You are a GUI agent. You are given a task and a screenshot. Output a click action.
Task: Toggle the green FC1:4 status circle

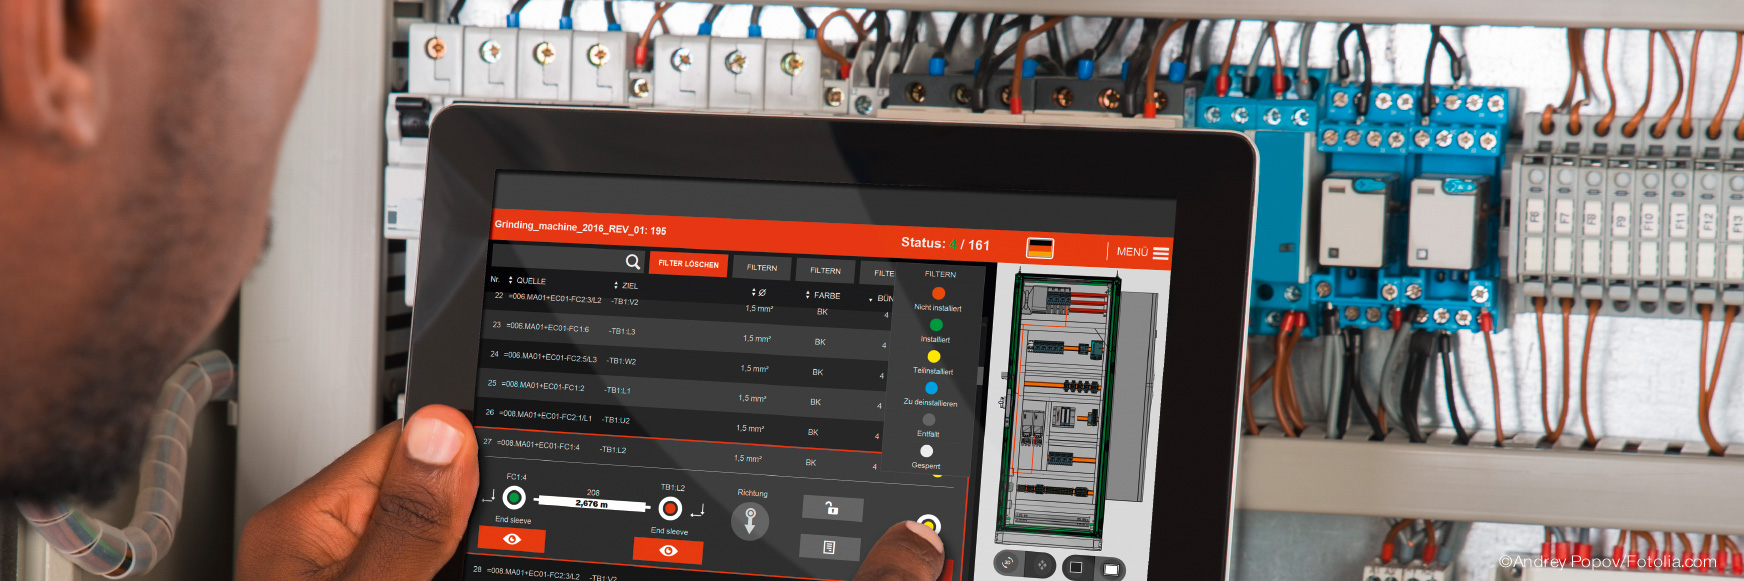tap(514, 497)
